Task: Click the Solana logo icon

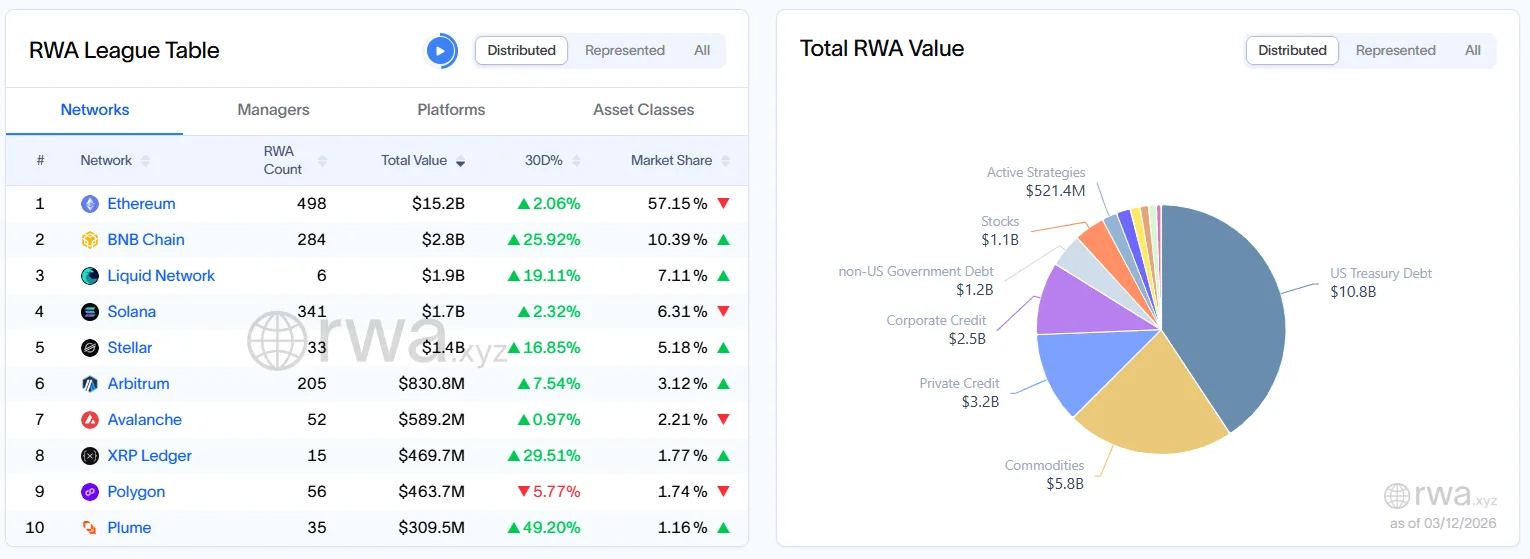Action: click(x=90, y=312)
